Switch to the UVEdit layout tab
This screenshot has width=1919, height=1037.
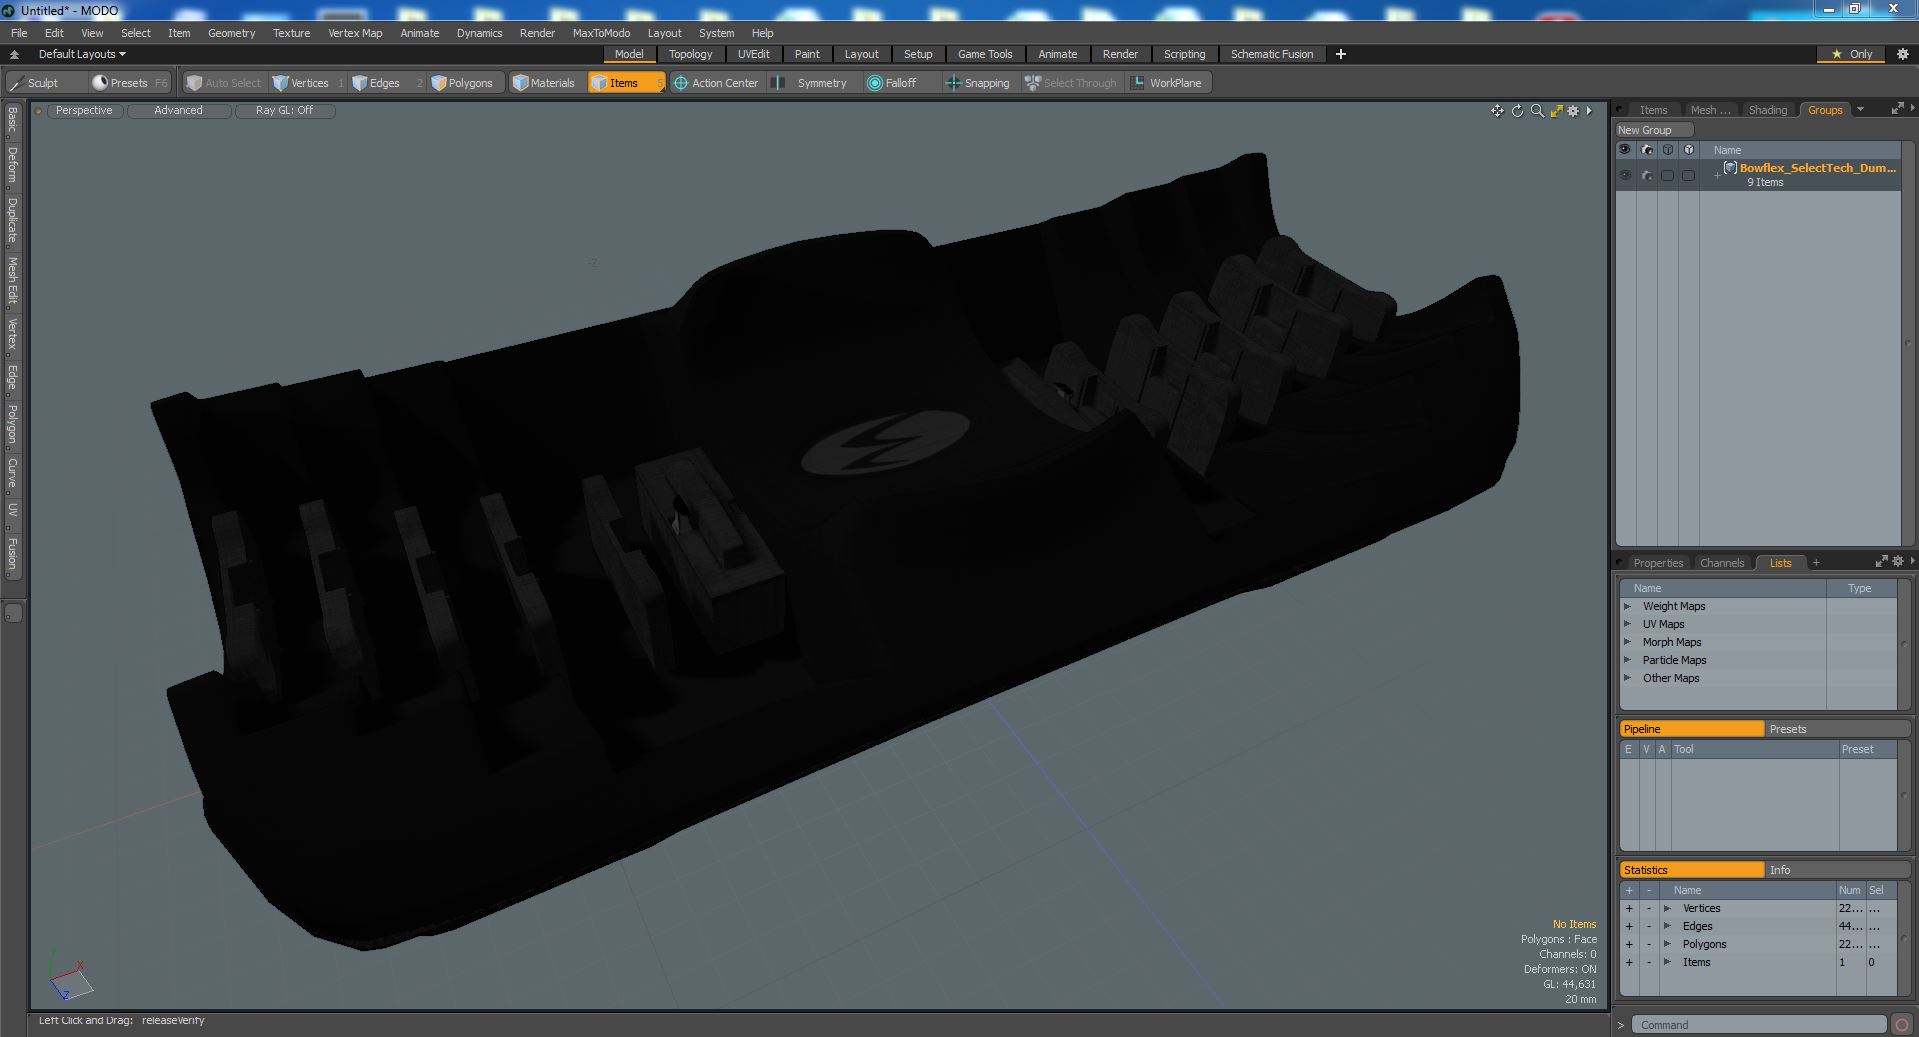[753, 54]
